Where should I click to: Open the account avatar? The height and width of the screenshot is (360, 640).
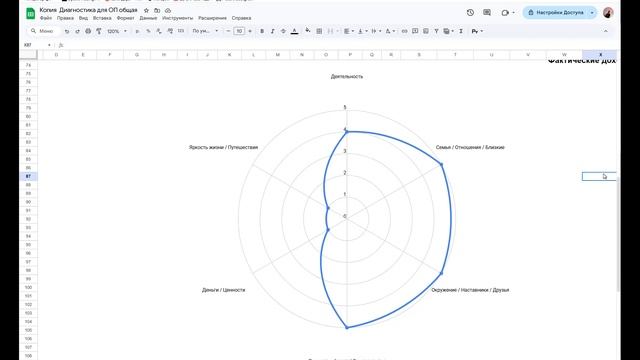click(608, 13)
